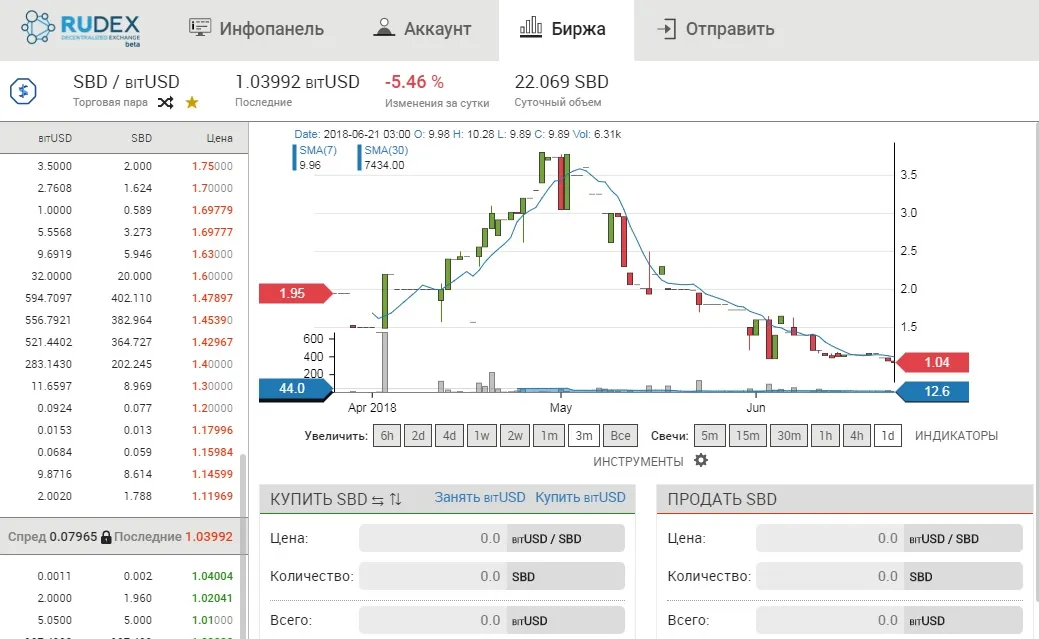Screen dimensions: 1039x639
Task: Click the SMA(30) indicator legend
Action: click(384, 157)
